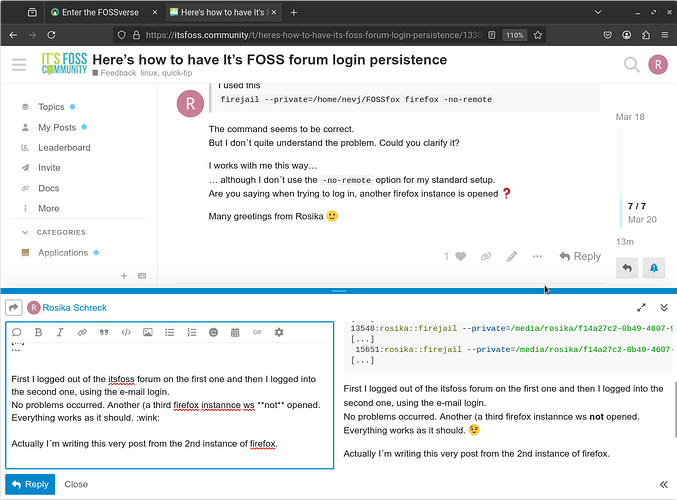Expand More in the sidebar

pyautogui.click(x=48, y=209)
